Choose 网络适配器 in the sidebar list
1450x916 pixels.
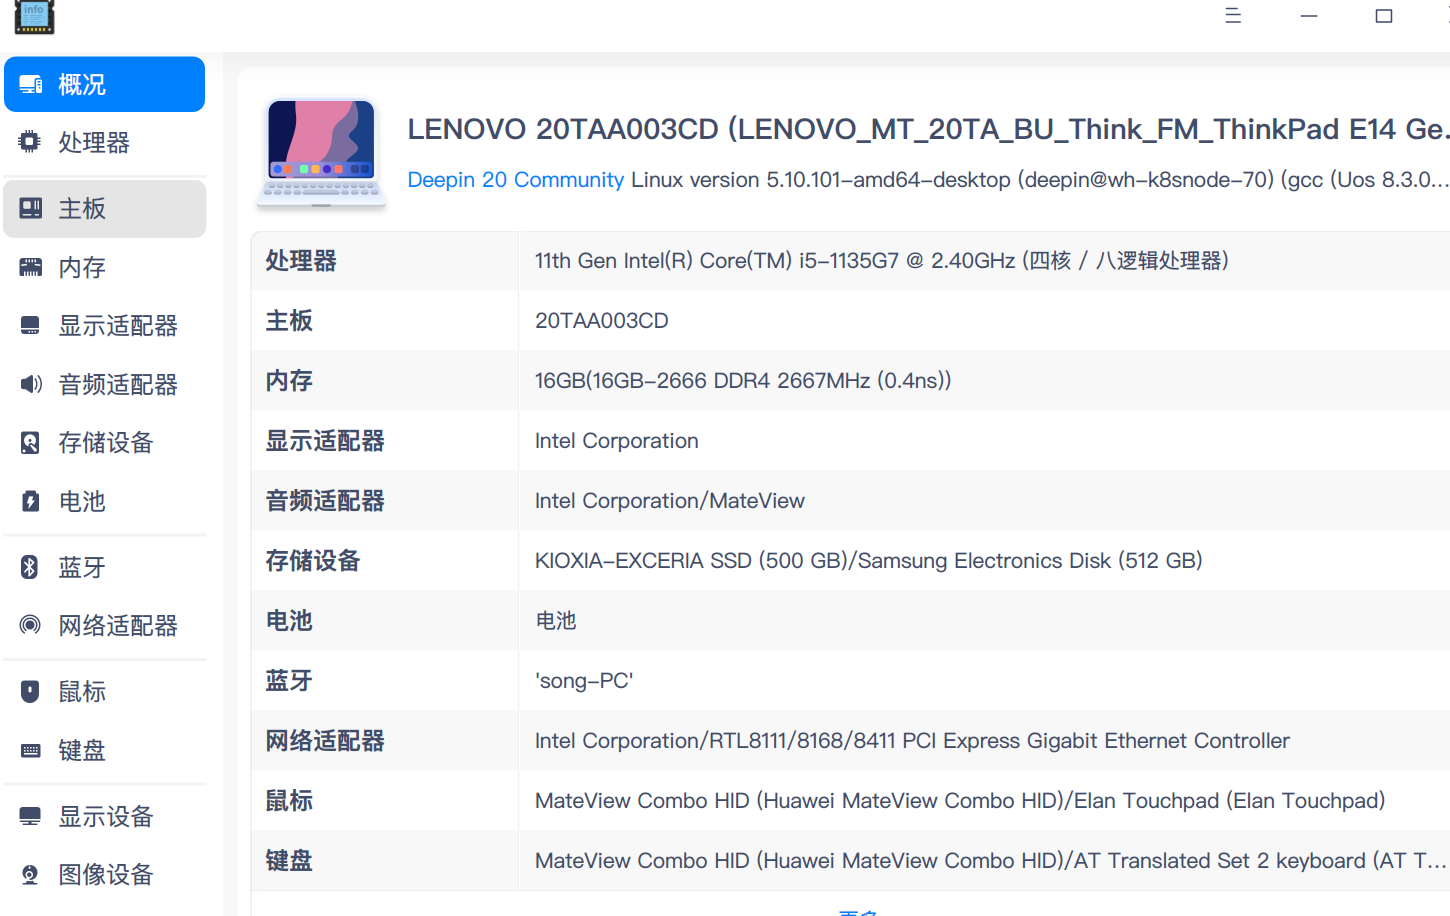104,625
